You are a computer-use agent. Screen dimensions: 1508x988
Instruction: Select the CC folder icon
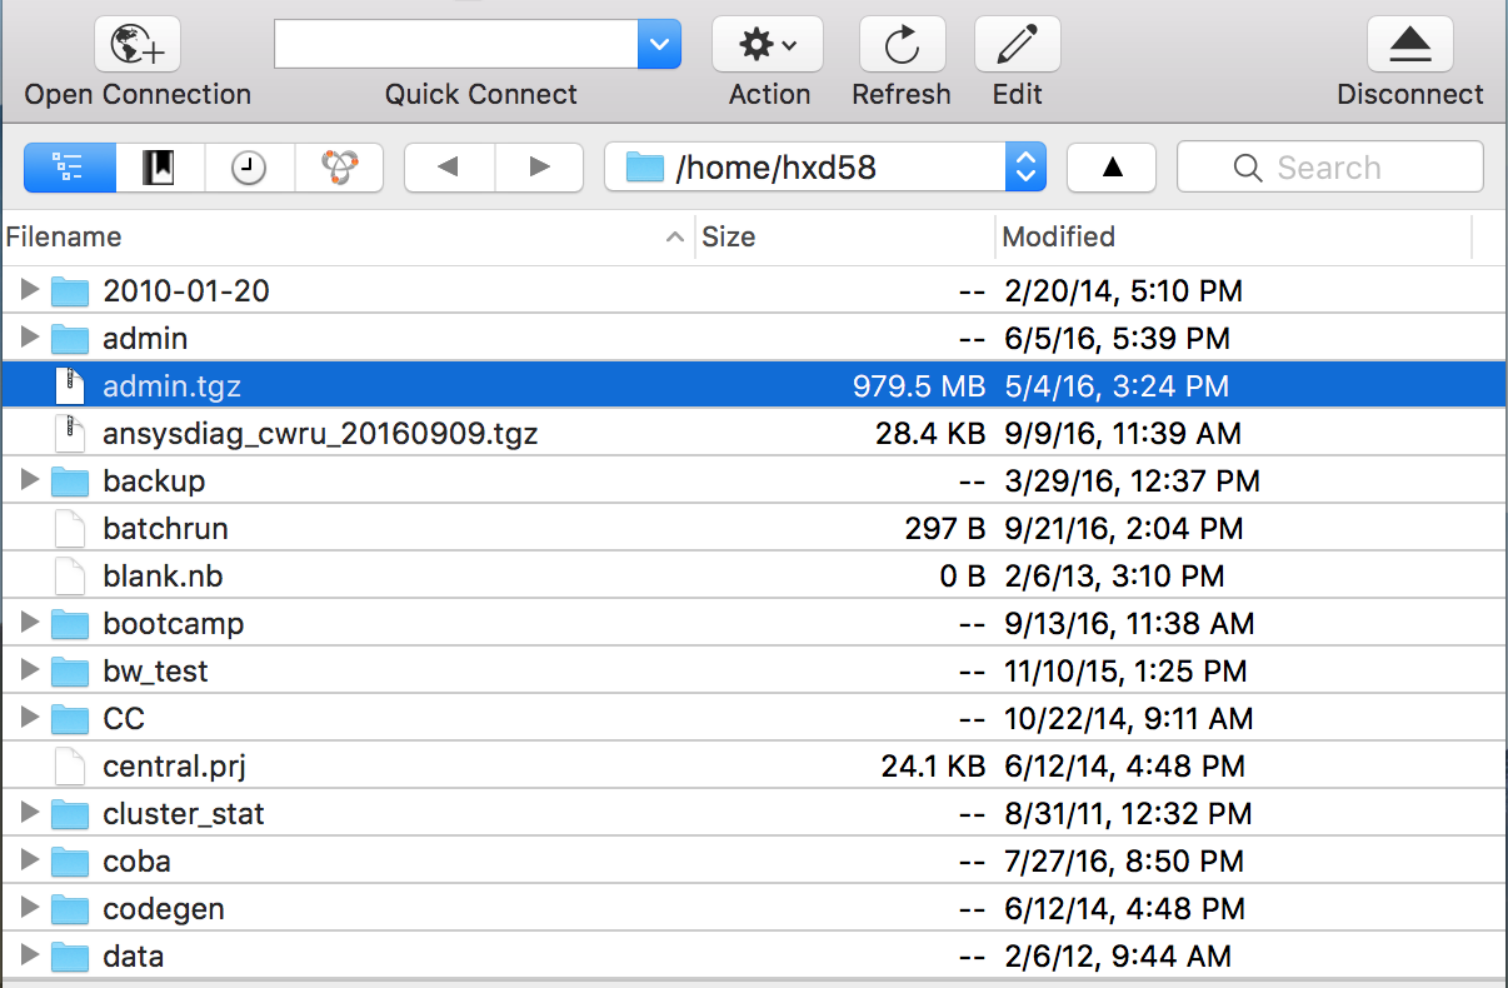tap(70, 719)
